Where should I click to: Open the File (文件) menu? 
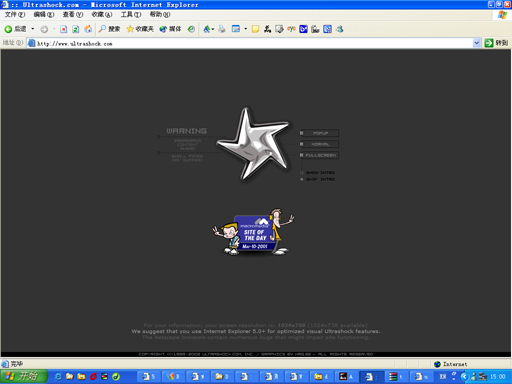[15, 15]
